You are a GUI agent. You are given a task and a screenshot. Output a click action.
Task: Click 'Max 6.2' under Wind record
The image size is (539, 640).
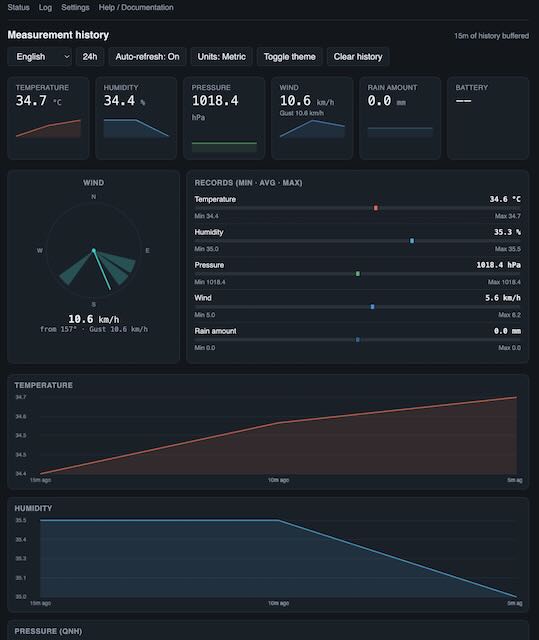(509, 315)
